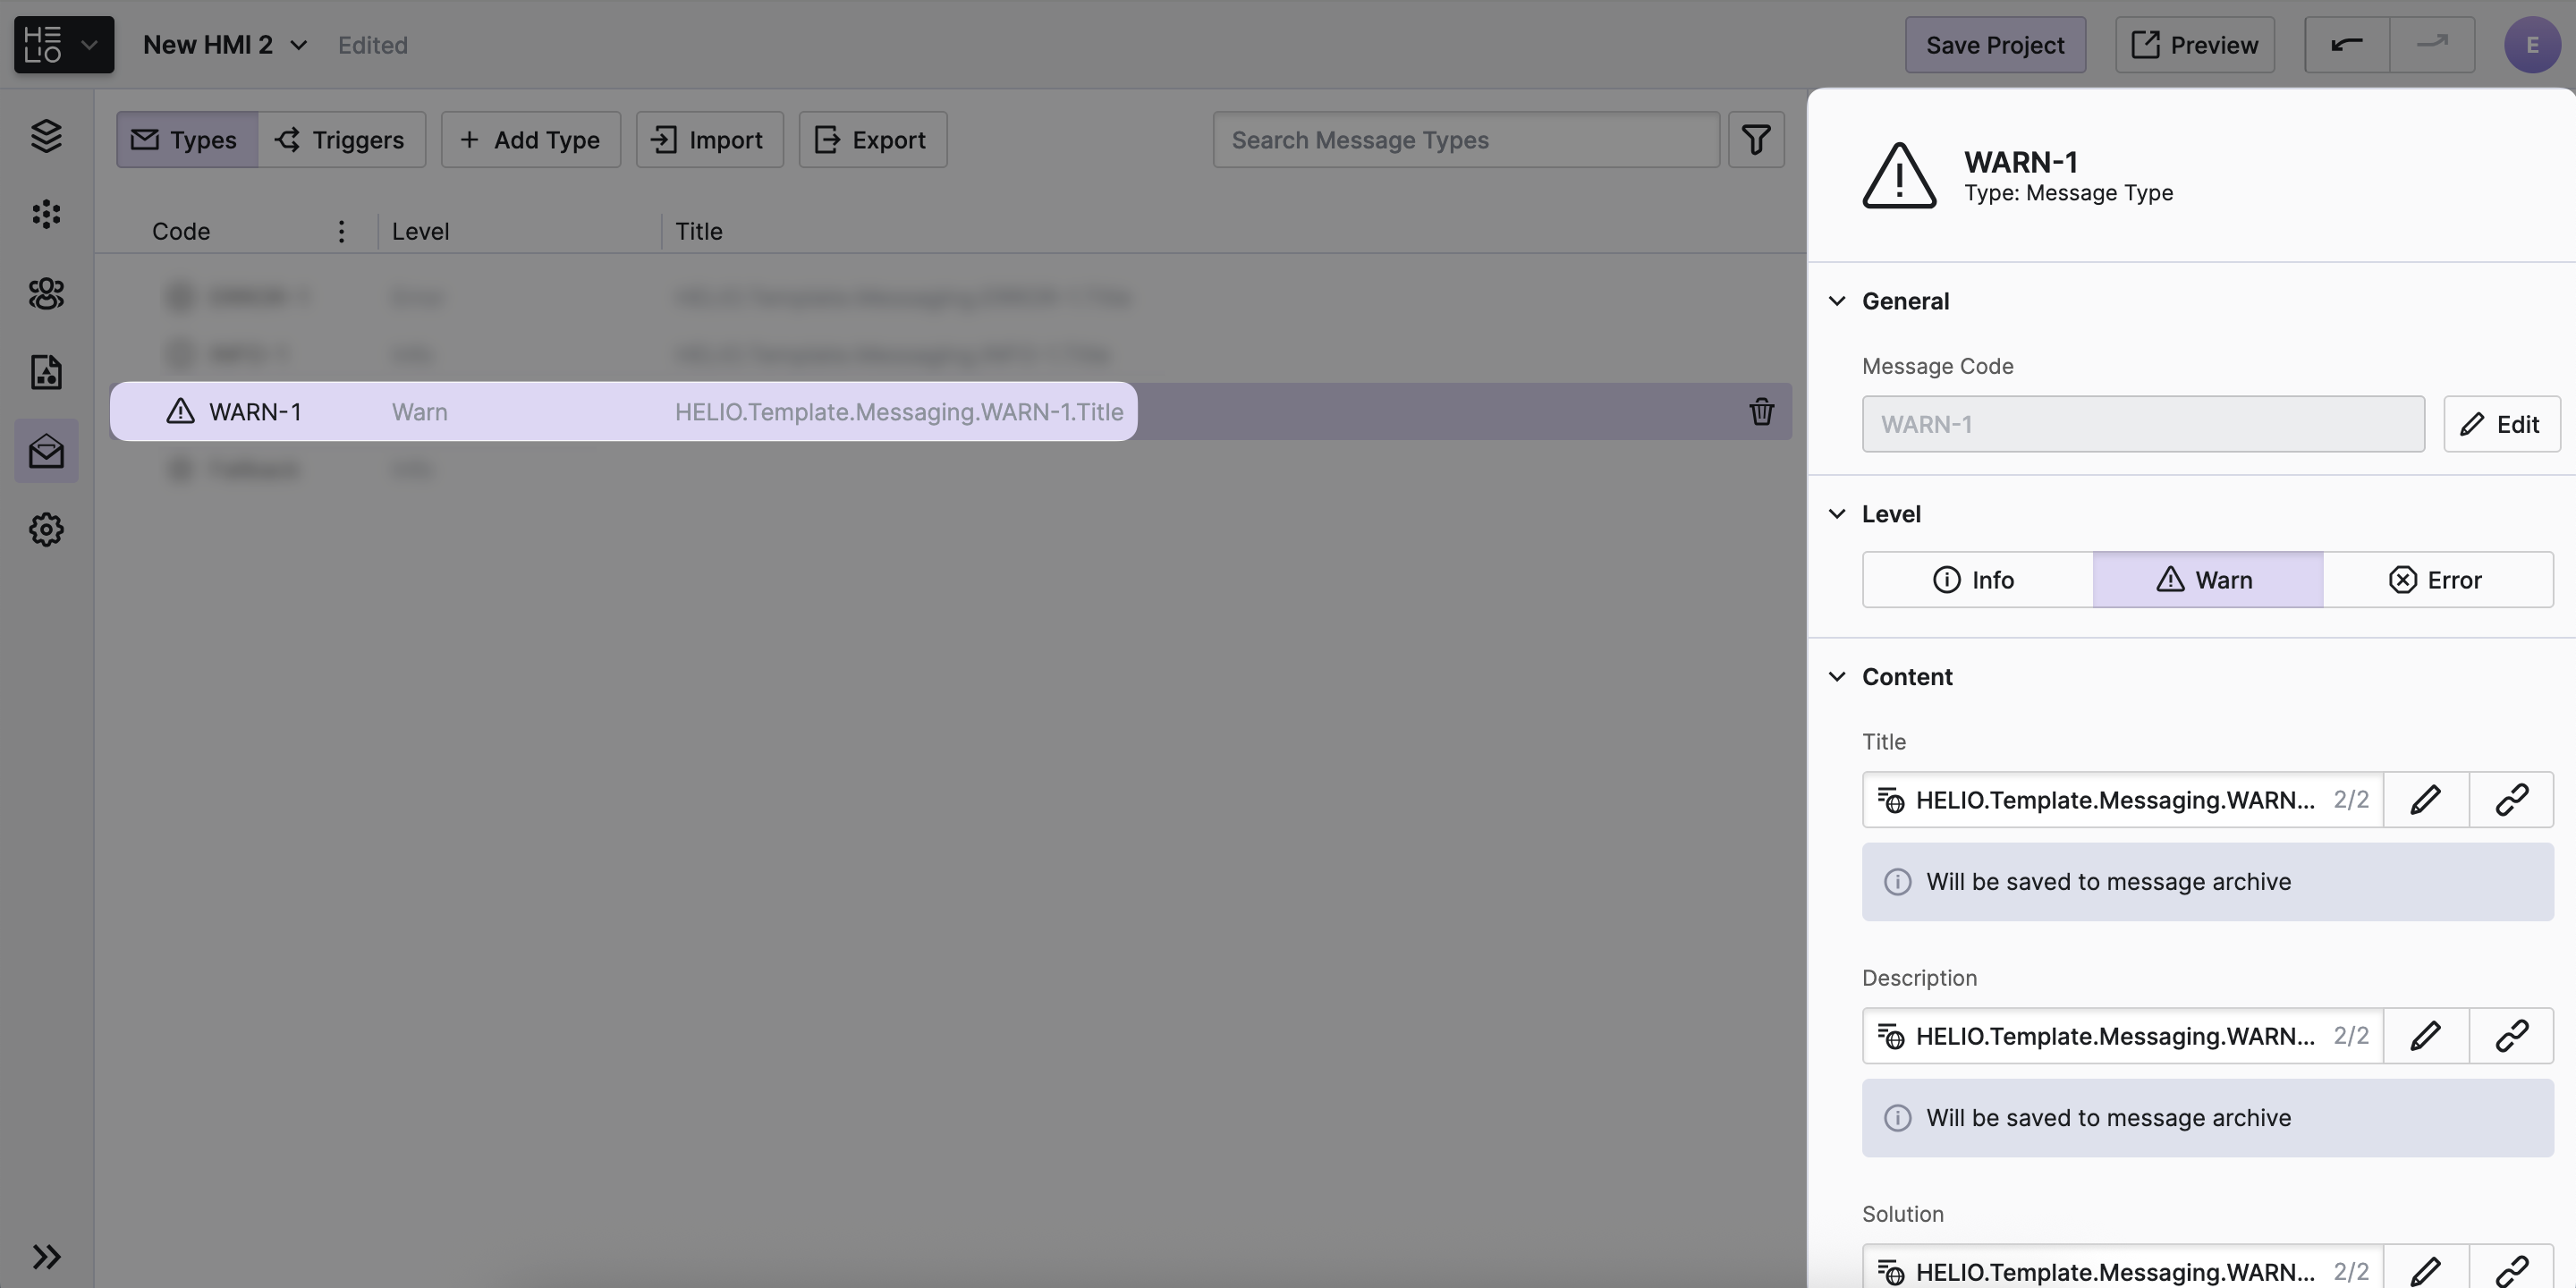Click pencil icon beside Title field

tap(2425, 800)
